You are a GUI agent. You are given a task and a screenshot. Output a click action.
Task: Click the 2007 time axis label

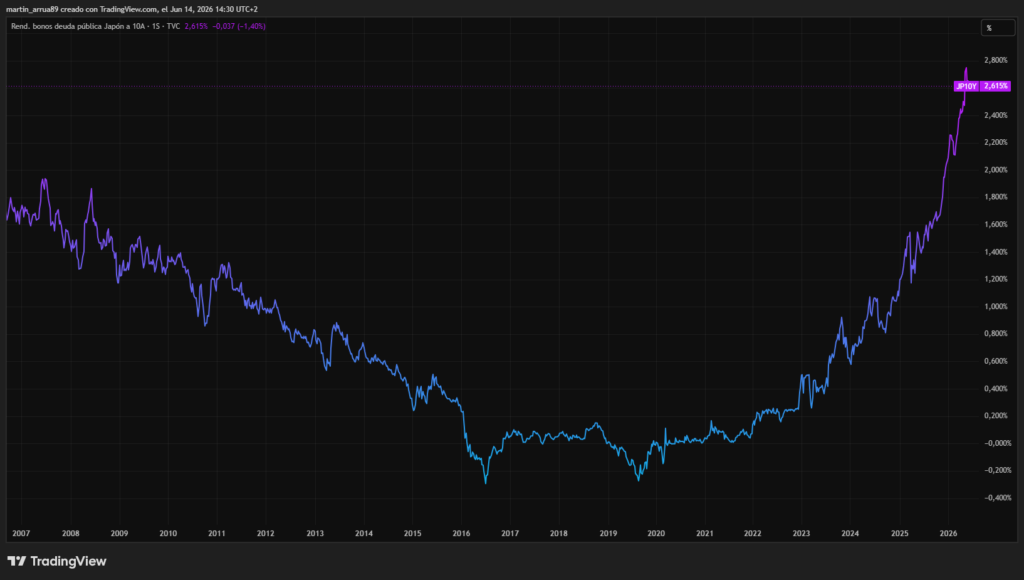coord(21,534)
